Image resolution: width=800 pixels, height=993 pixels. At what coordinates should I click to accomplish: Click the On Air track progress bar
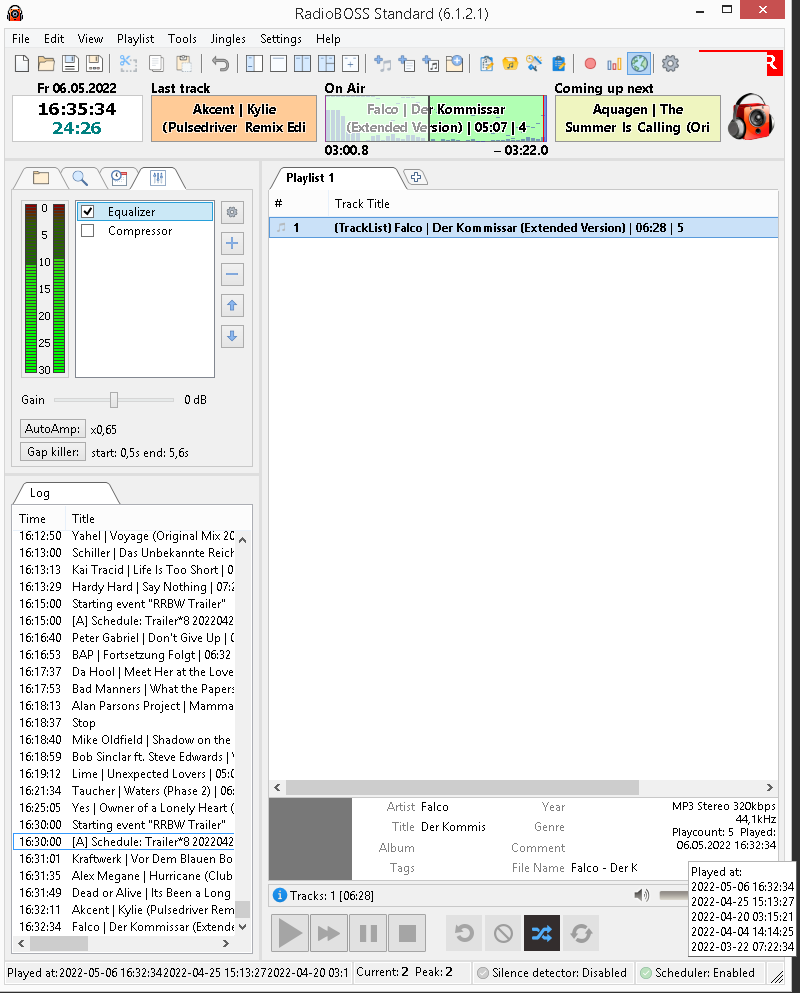coord(436,118)
